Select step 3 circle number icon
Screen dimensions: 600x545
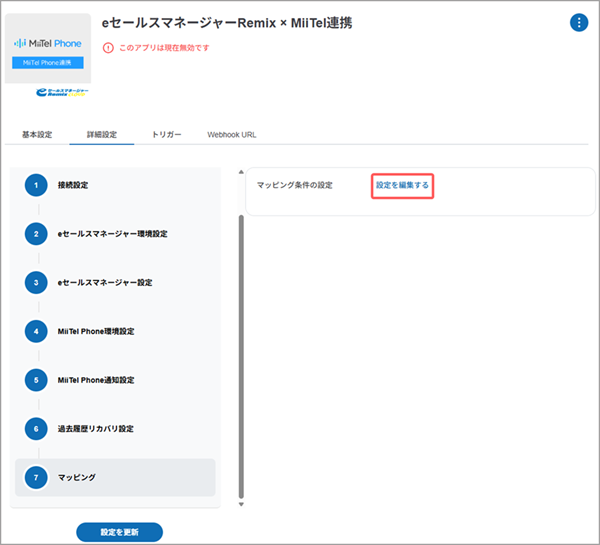pos(37,282)
